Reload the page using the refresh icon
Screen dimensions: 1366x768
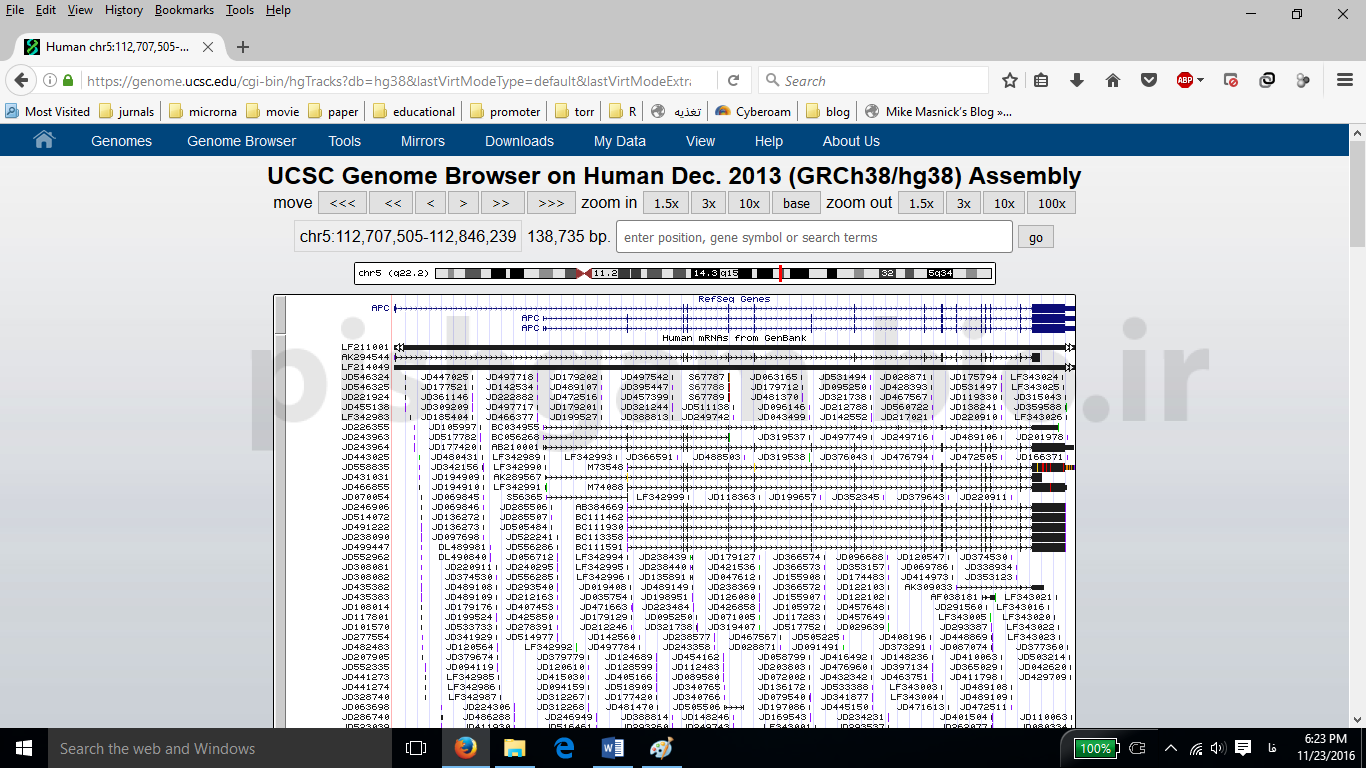pyautogui.click(x=733, y=80)
